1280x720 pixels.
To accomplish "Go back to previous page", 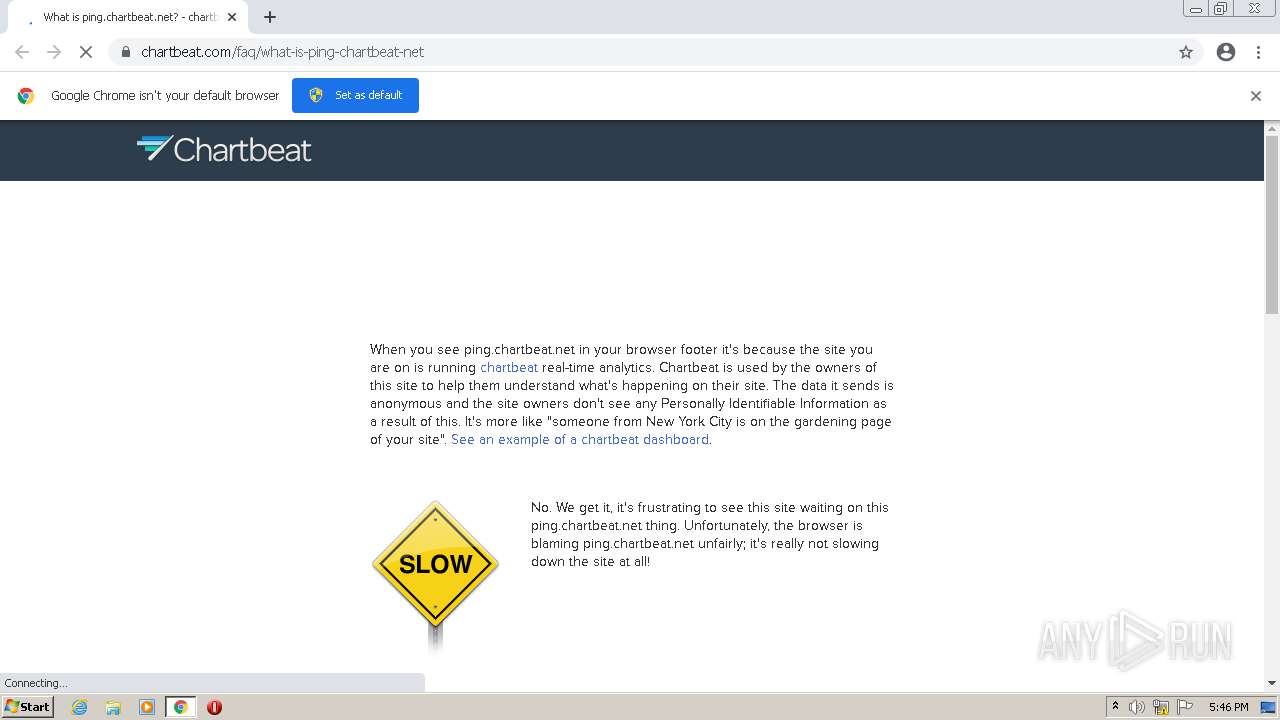I will click(22, 52).
